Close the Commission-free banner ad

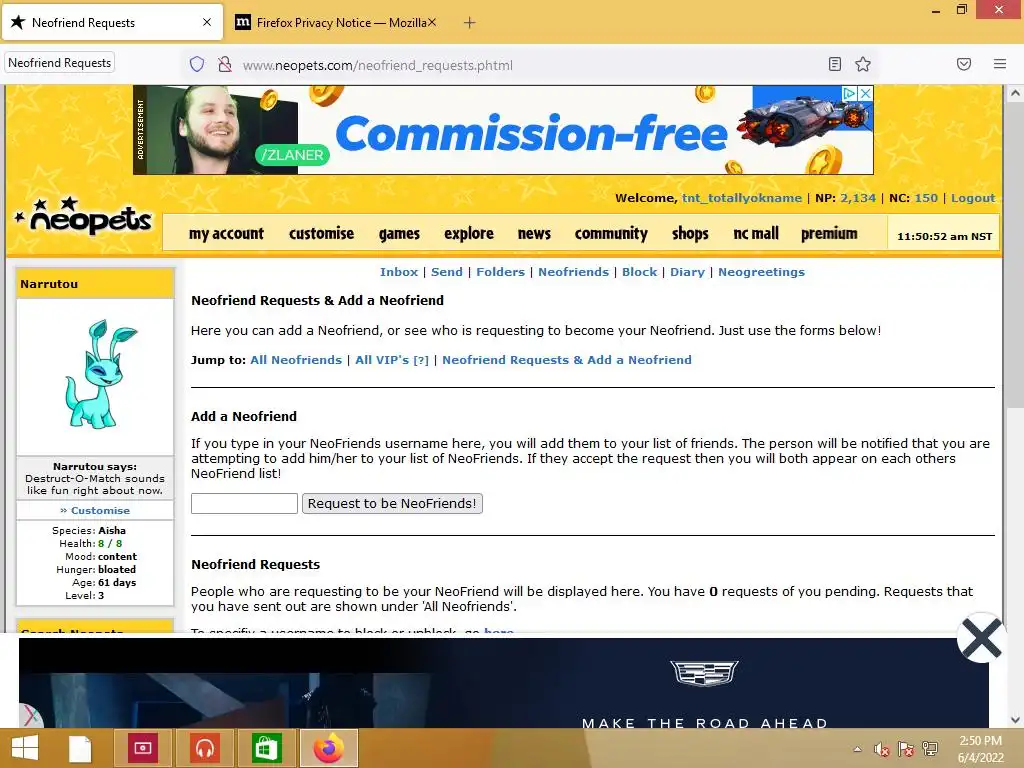(x=865, y=93)
